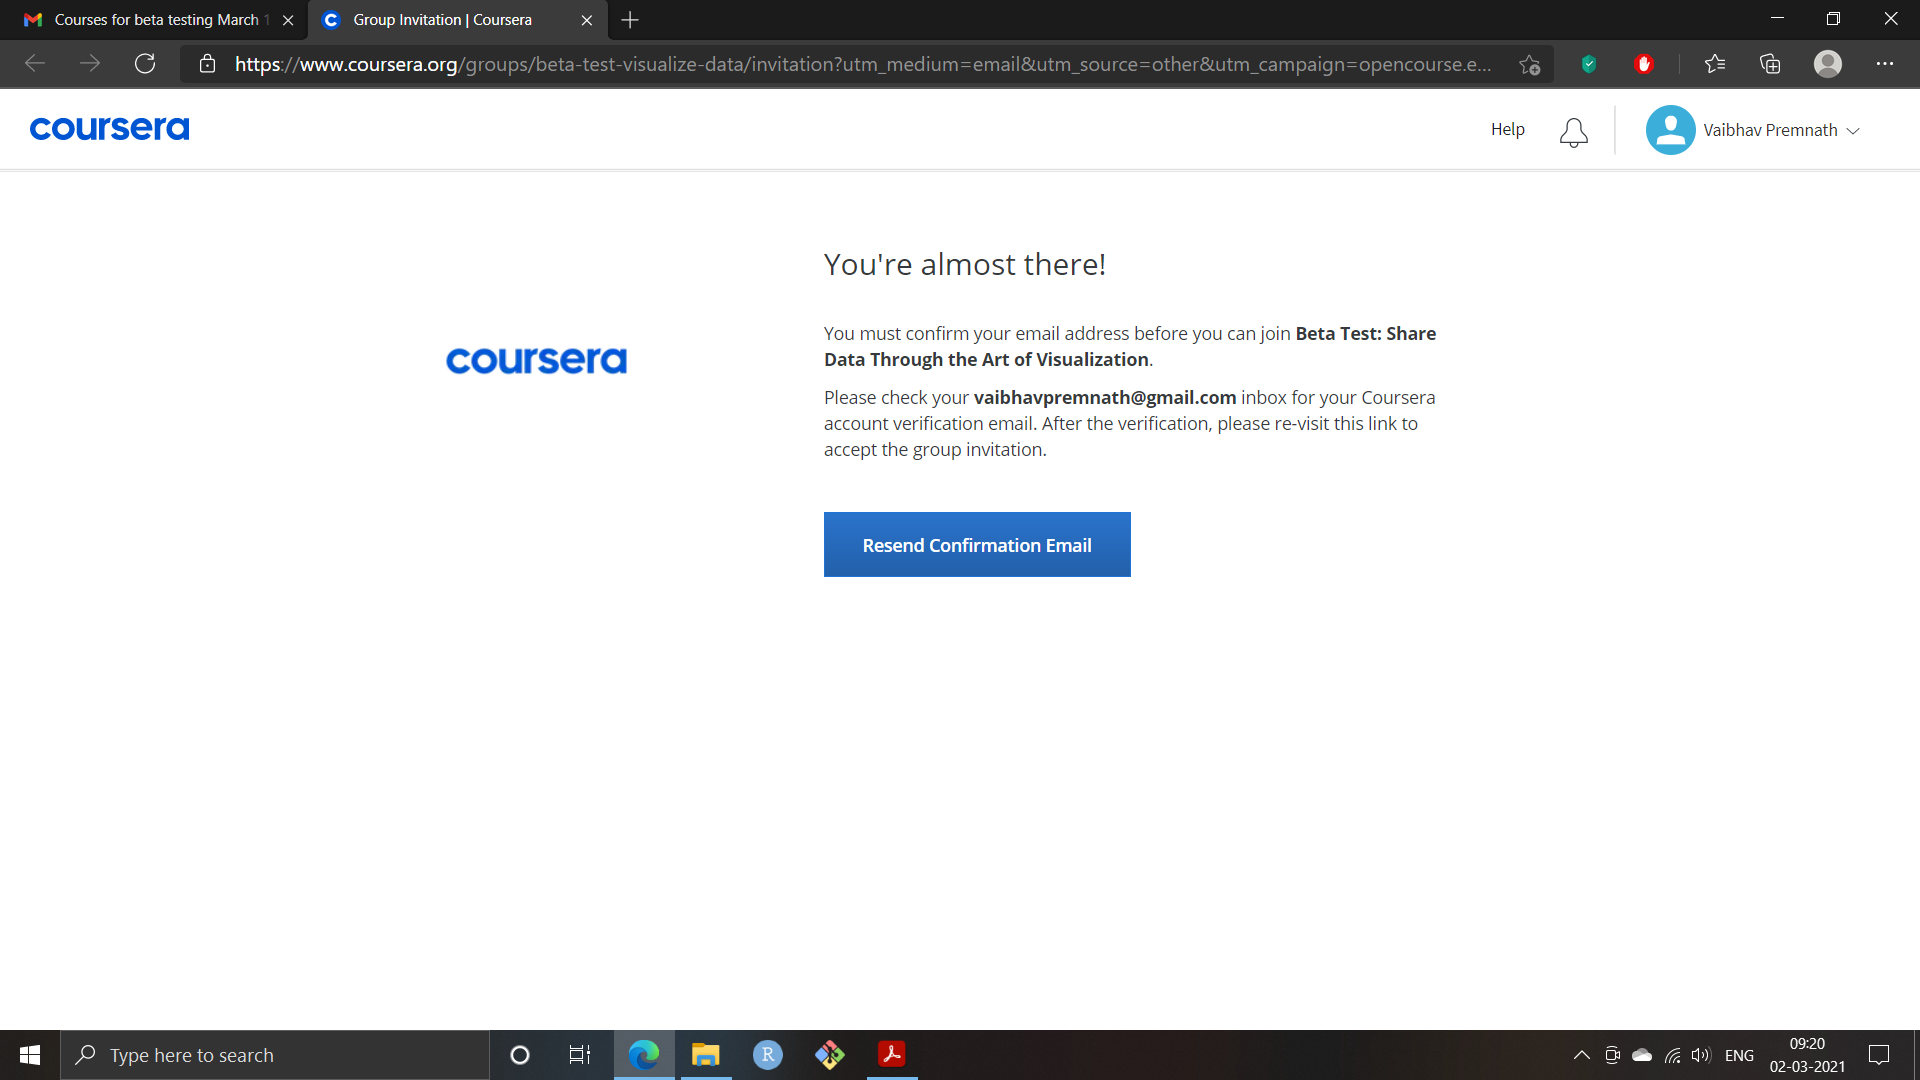
Task: Open Task View
Action: click(x=580, y=1055)
